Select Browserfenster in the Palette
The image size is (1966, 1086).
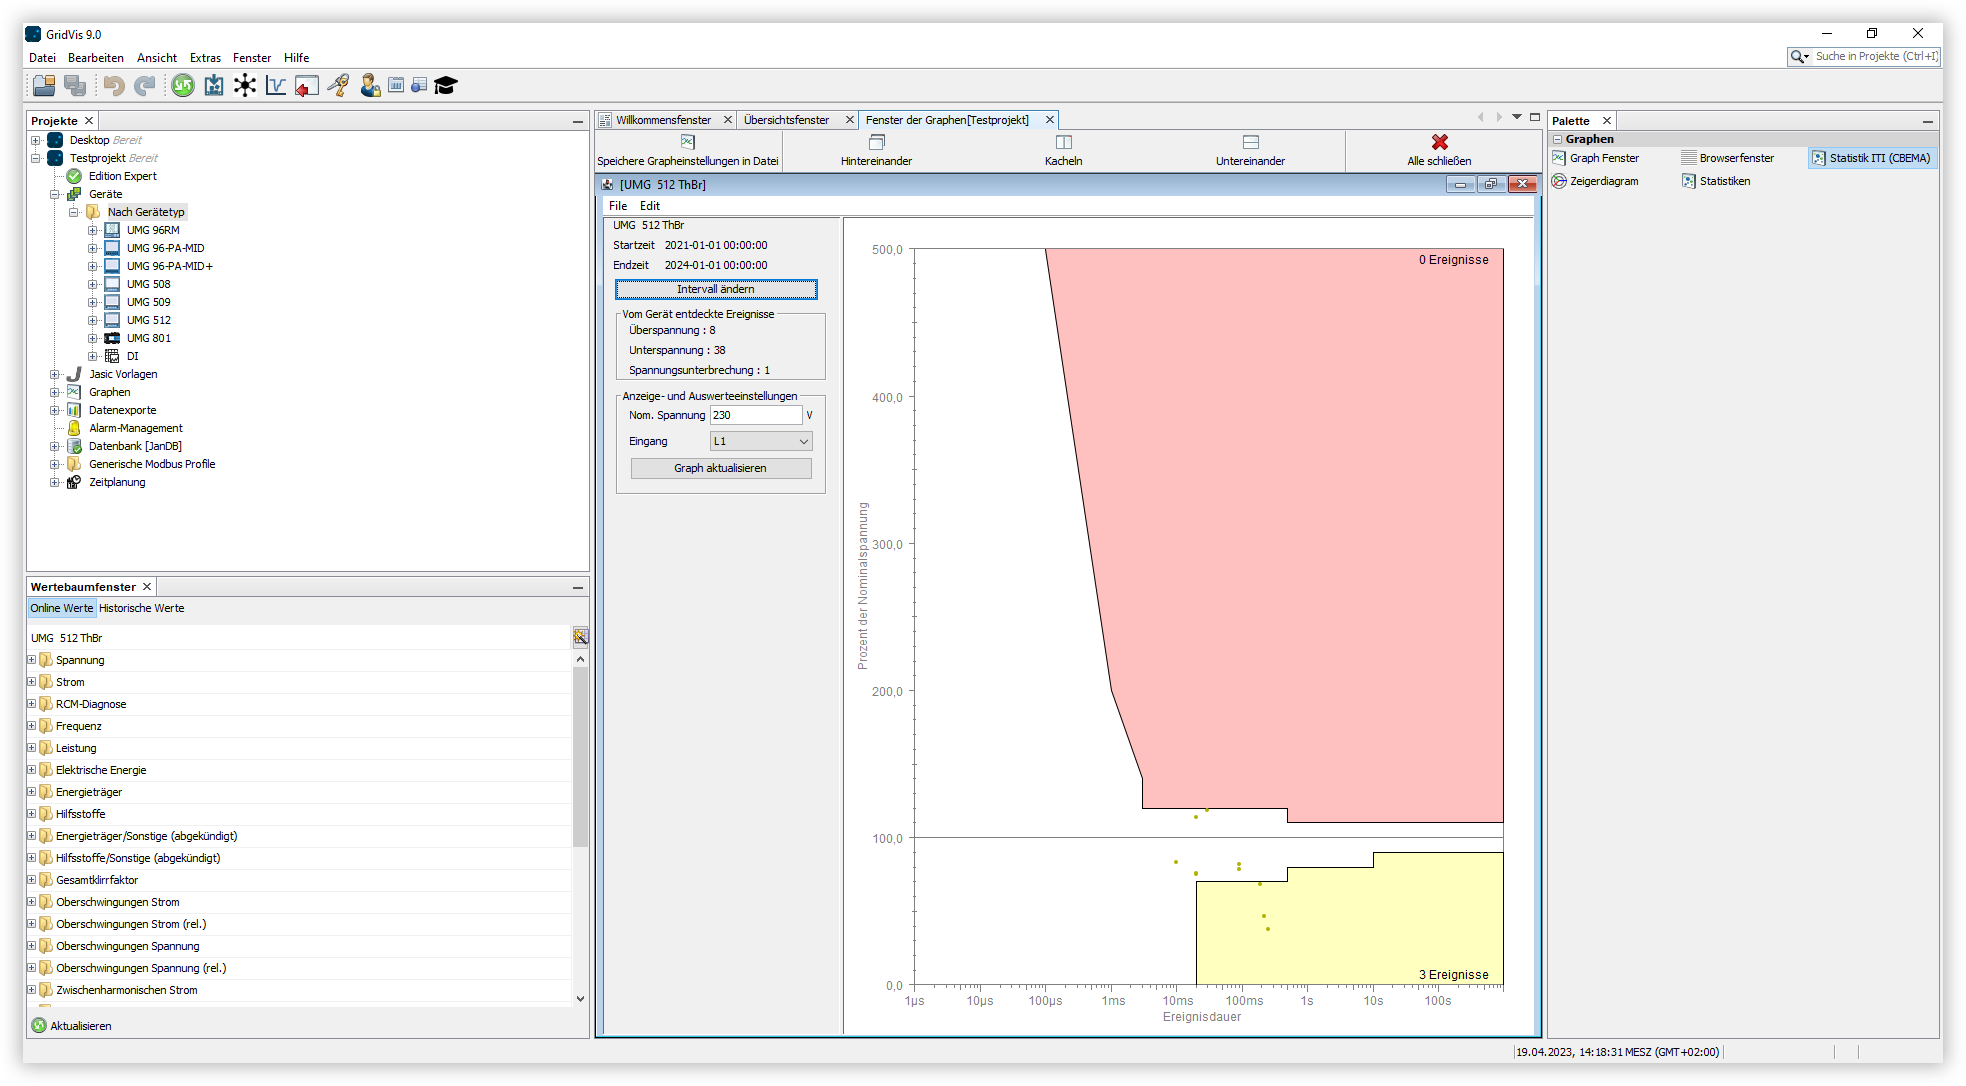(1728, 158)
